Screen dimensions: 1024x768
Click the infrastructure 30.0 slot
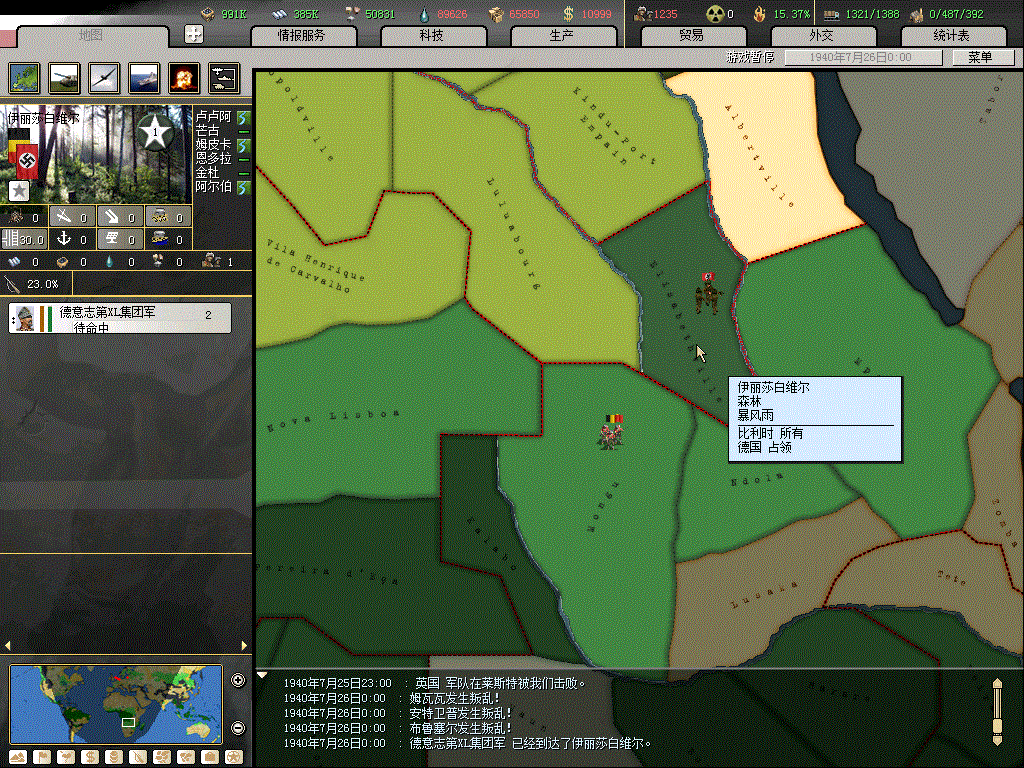pyautogui.click(x=24, y=239)
